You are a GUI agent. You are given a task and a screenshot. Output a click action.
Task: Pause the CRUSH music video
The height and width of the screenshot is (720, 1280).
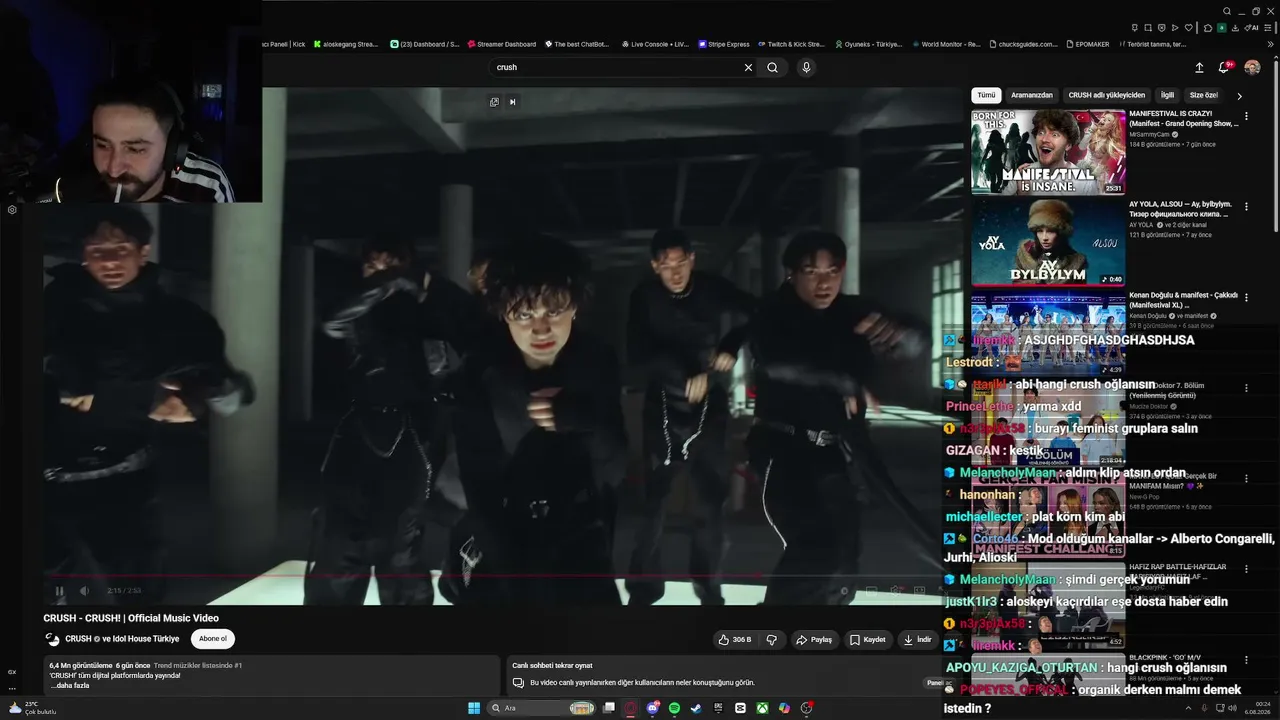tap(59, 591)
